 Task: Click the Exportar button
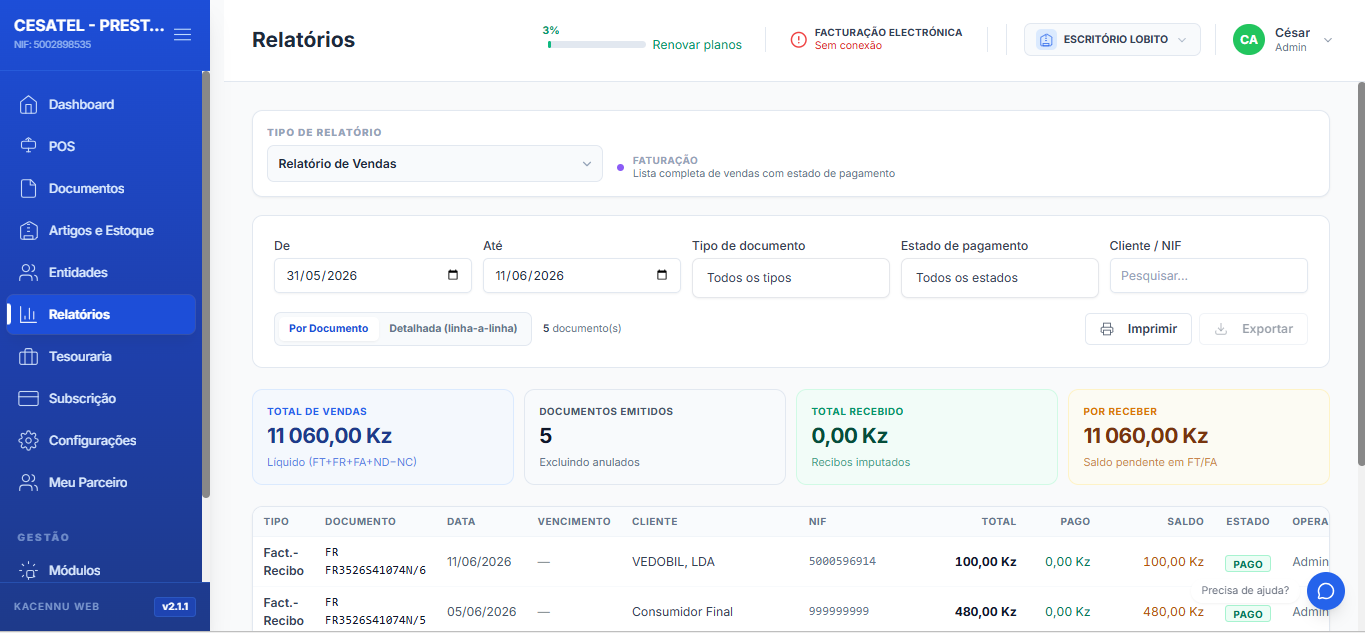(x=1254, y=329)
